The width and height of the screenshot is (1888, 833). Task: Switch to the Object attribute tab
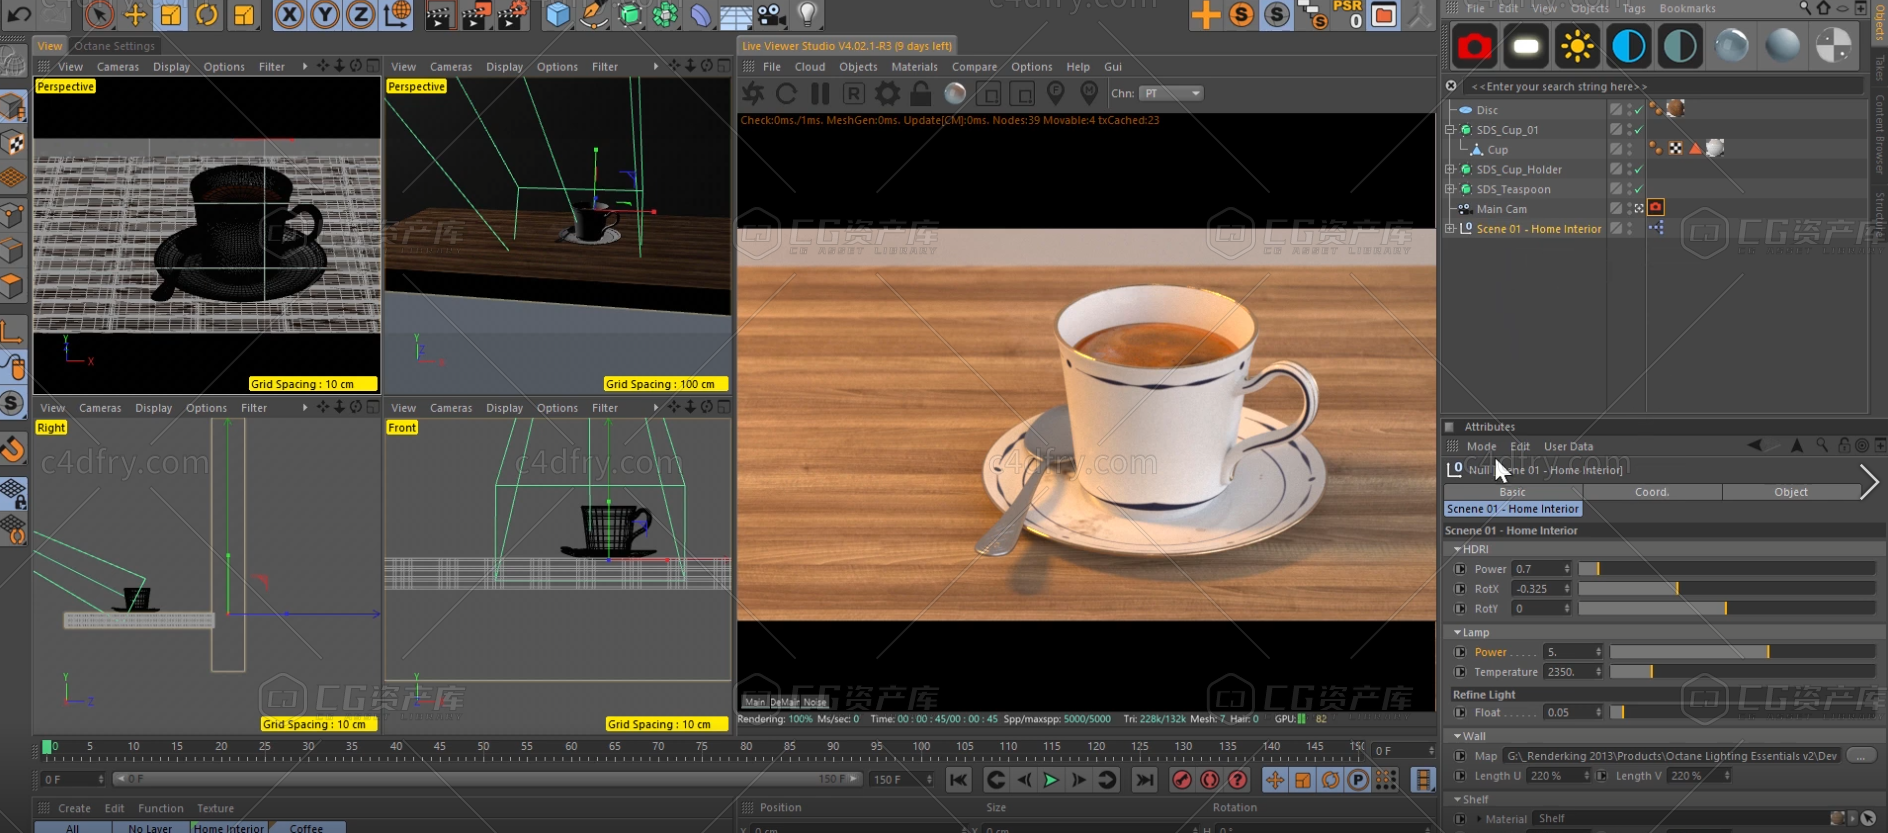[1790, 492]
